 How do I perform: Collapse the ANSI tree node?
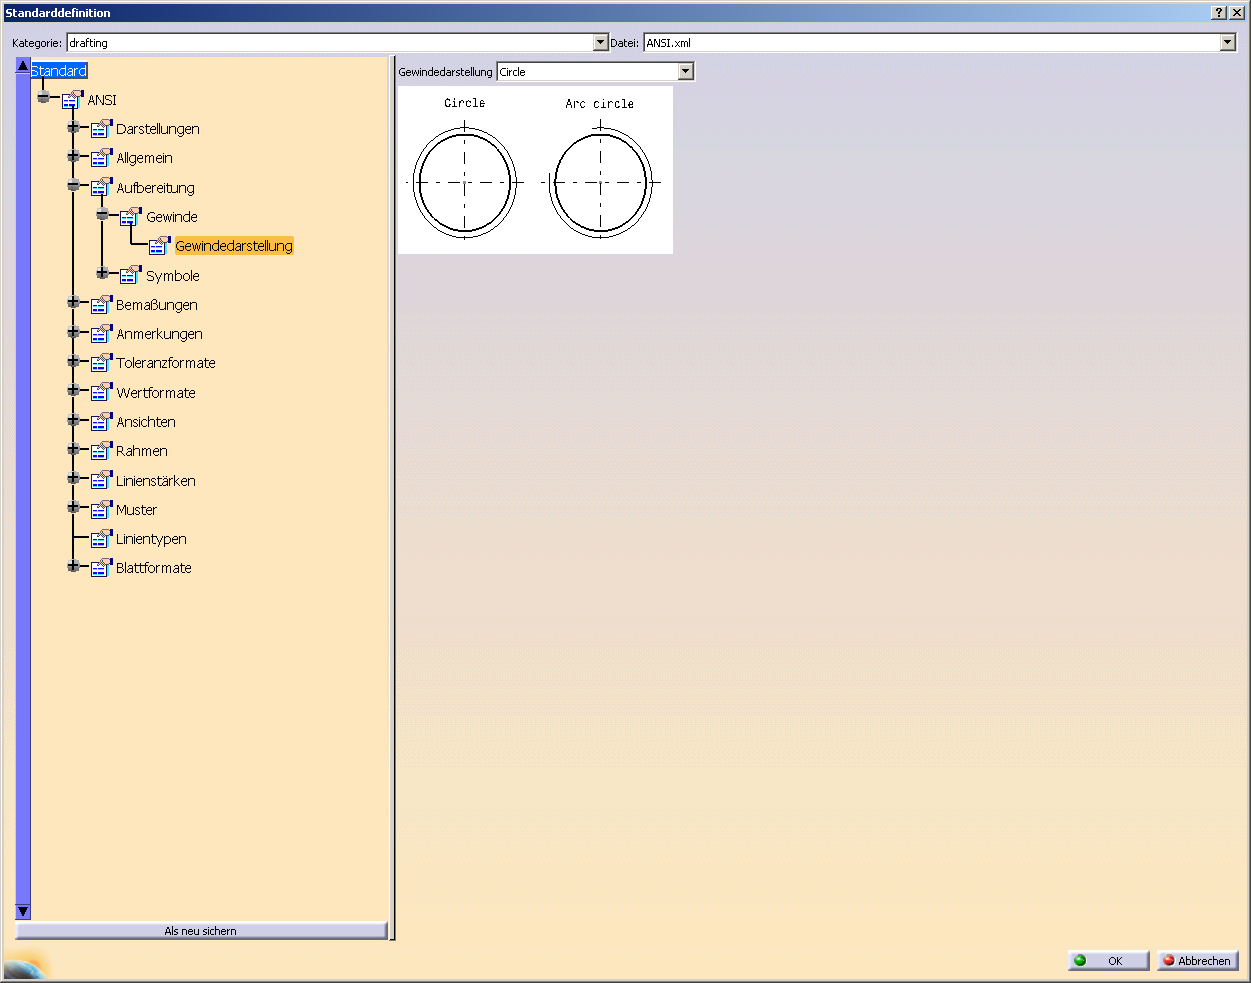click(x=43, y=98)
